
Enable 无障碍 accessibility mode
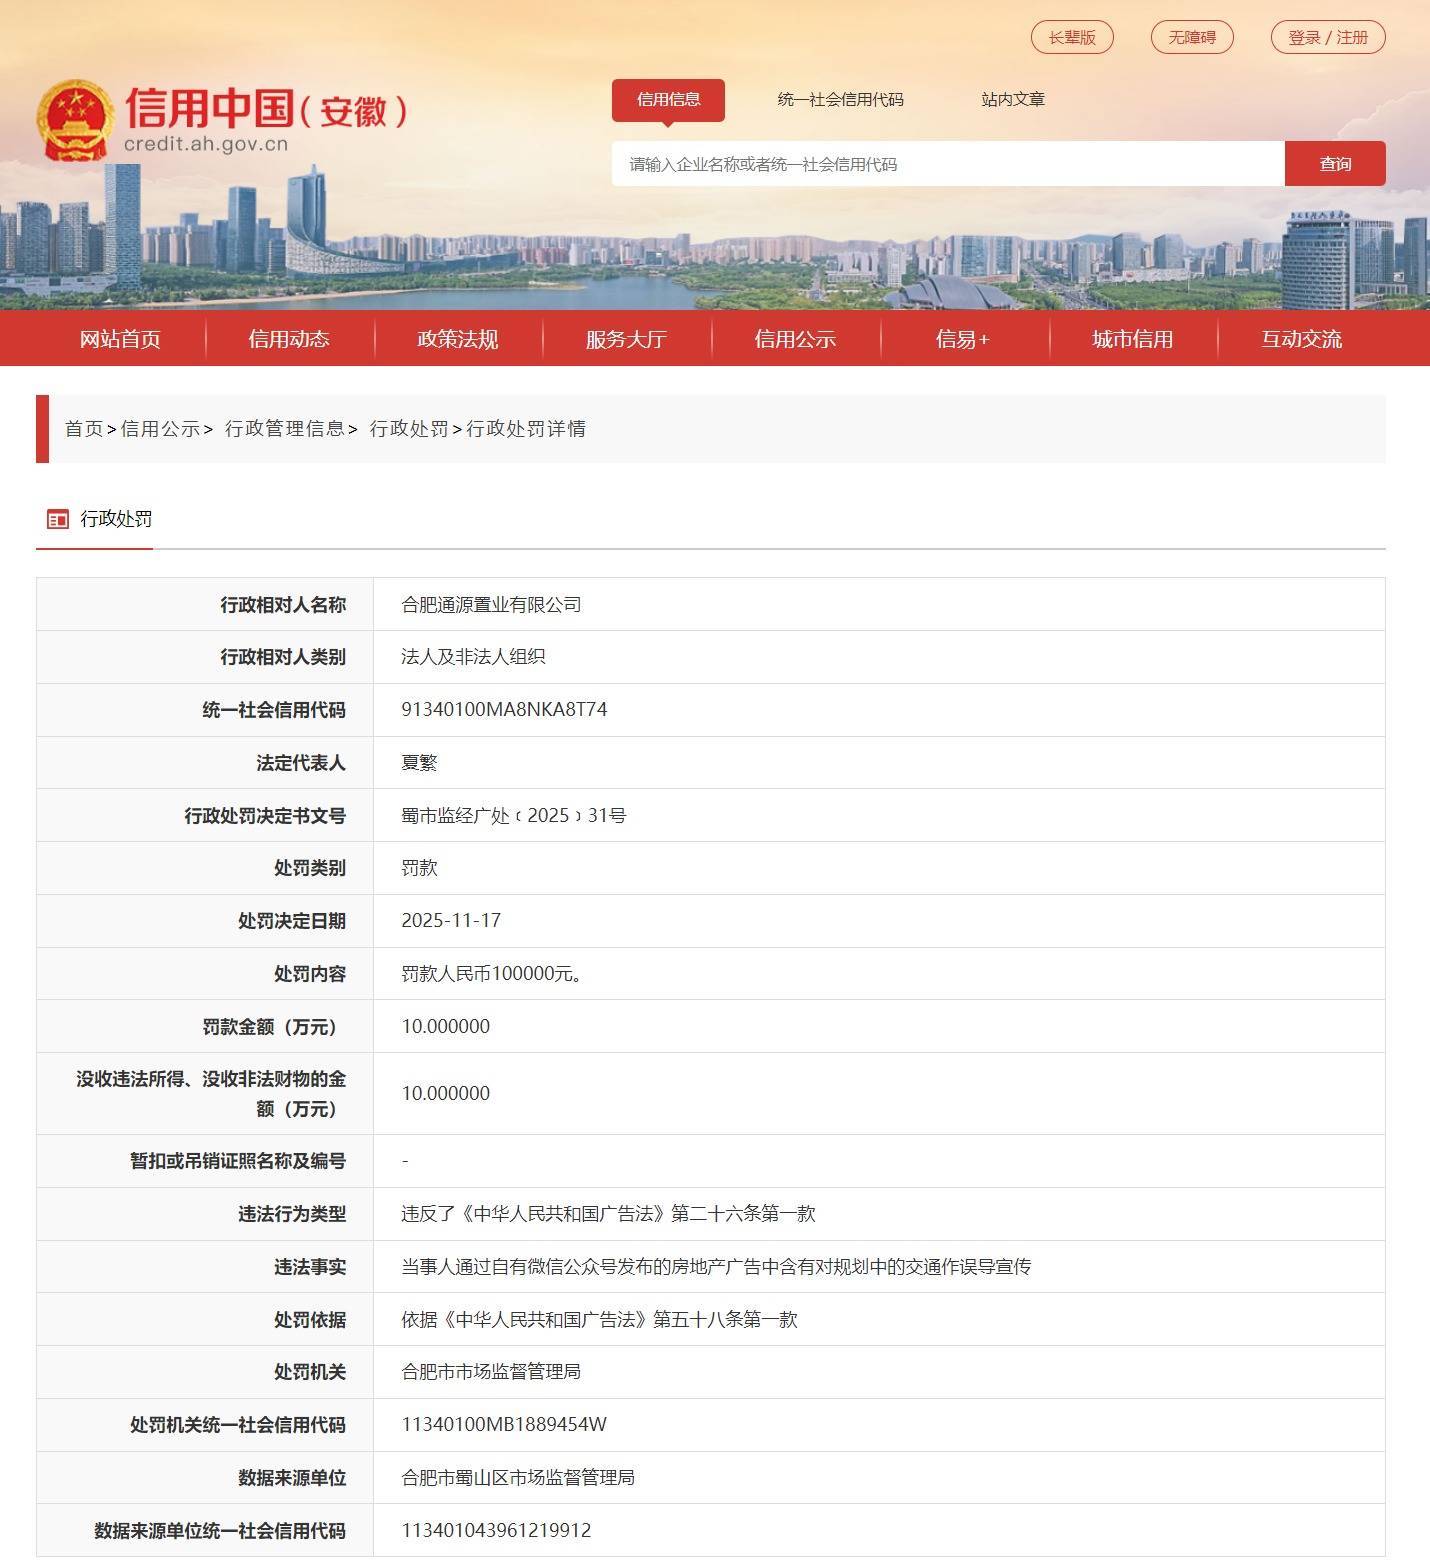point(1192,37)
